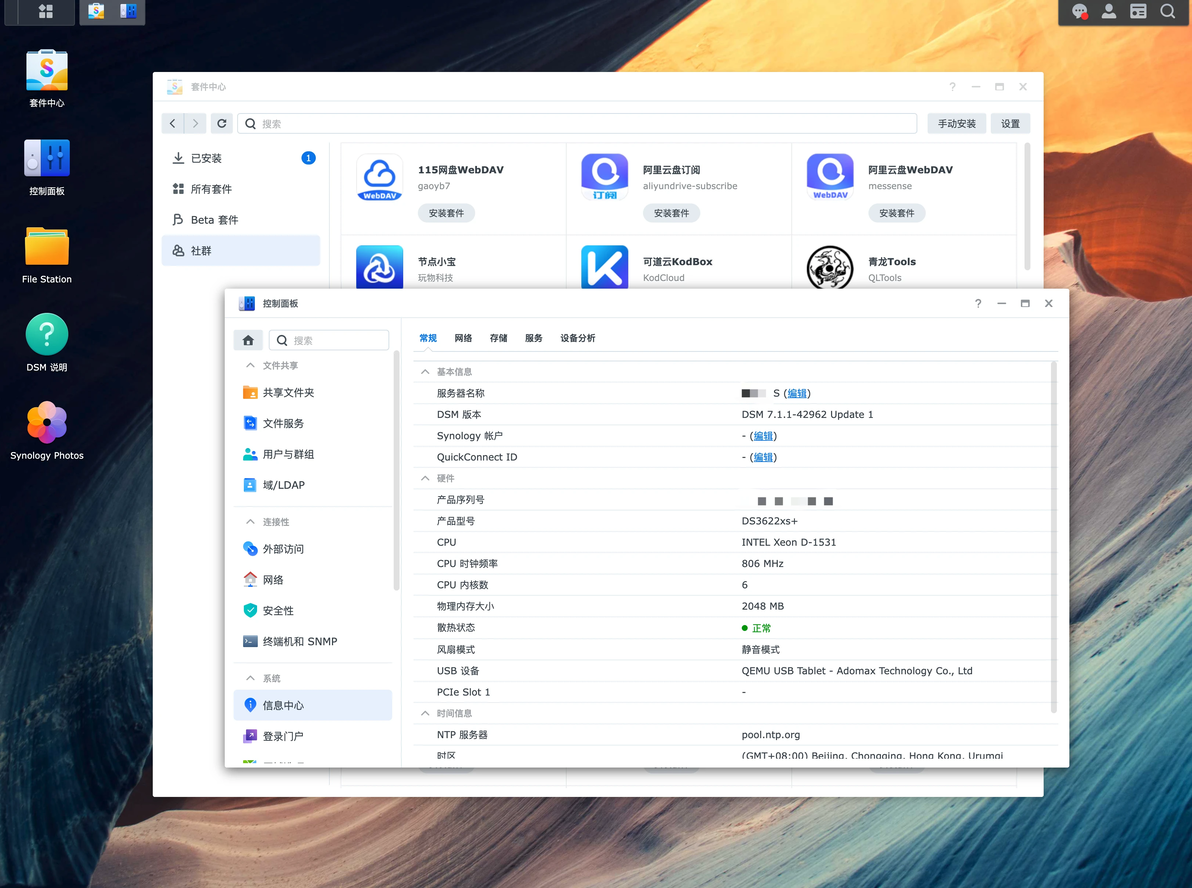Click 节点小宝 package icon
This screenshot has width=1192, height=888.
click(x=379, y=267)
